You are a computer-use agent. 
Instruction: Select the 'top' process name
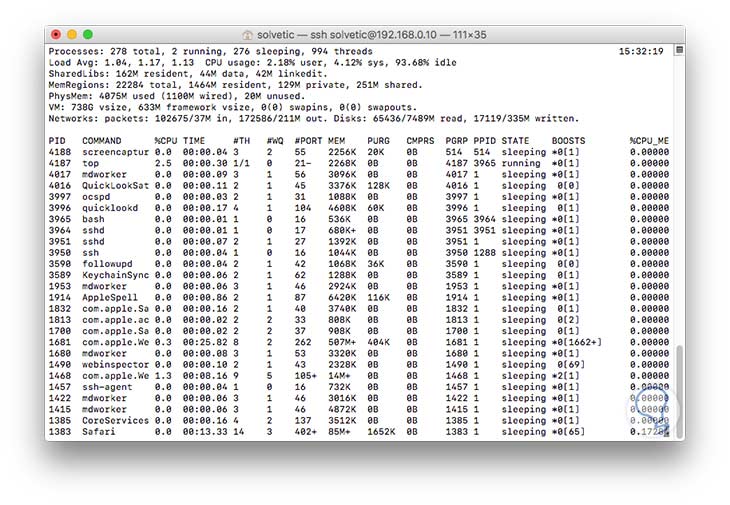tap(90, 163)
